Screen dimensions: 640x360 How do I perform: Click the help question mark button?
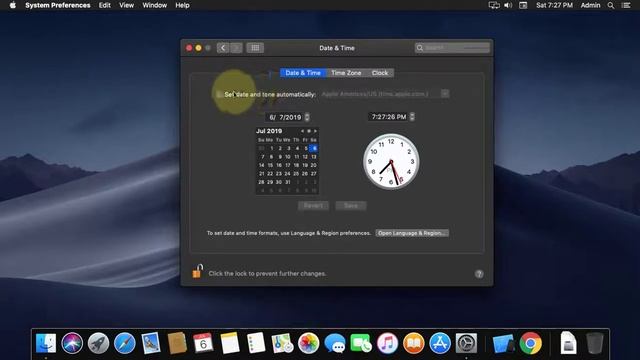[x=479, y=274]
